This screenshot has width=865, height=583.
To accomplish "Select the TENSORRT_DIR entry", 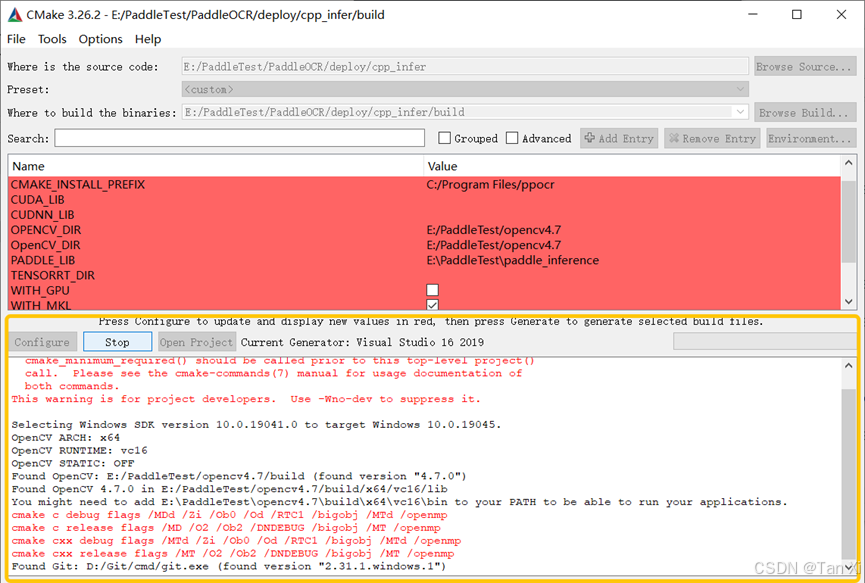I will [424, 275].
